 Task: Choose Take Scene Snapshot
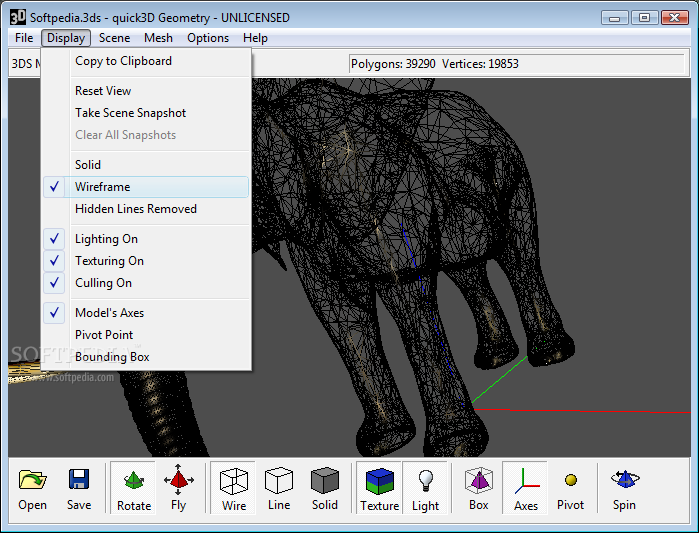tap(146, 113)
